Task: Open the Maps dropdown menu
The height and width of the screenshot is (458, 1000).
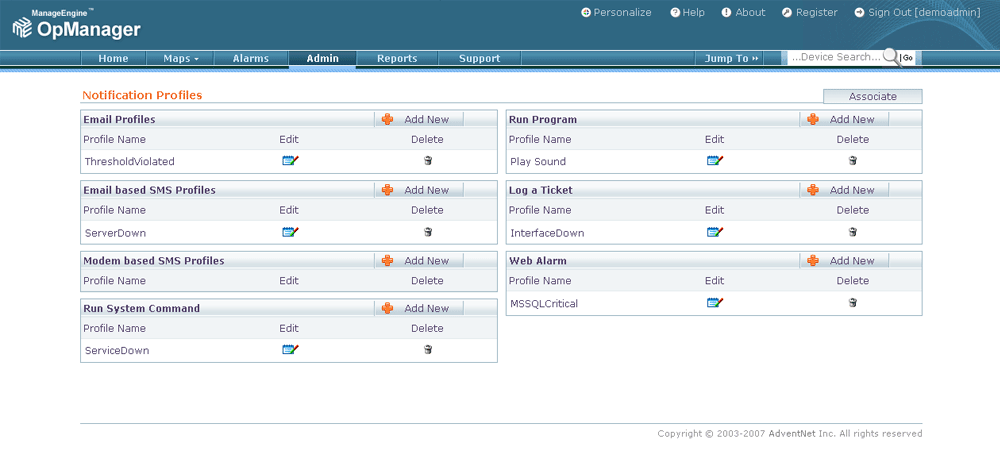Action: coord(181,59)
